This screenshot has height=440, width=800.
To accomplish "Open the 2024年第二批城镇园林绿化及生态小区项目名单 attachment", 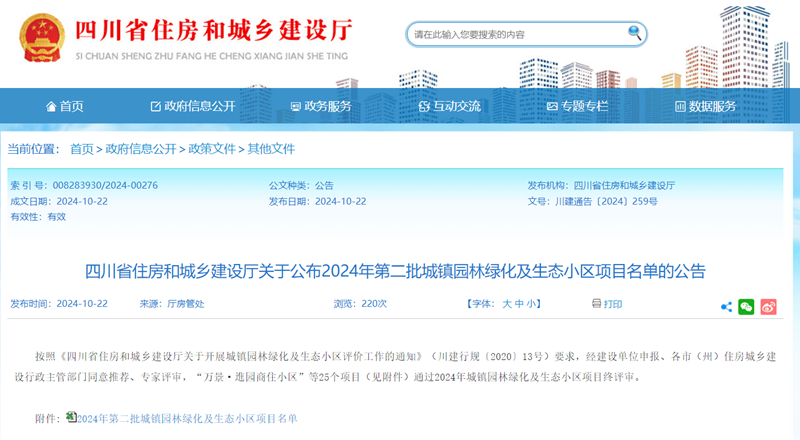I will [x=187, y=417].
